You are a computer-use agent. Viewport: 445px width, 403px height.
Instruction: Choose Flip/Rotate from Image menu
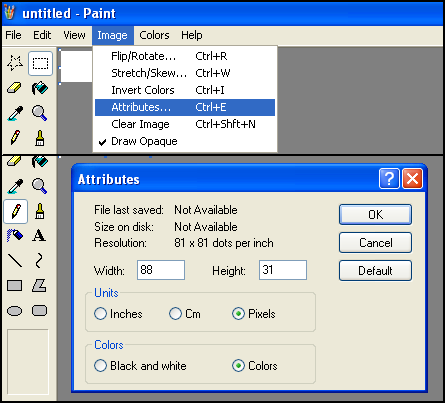pos(185,56)
